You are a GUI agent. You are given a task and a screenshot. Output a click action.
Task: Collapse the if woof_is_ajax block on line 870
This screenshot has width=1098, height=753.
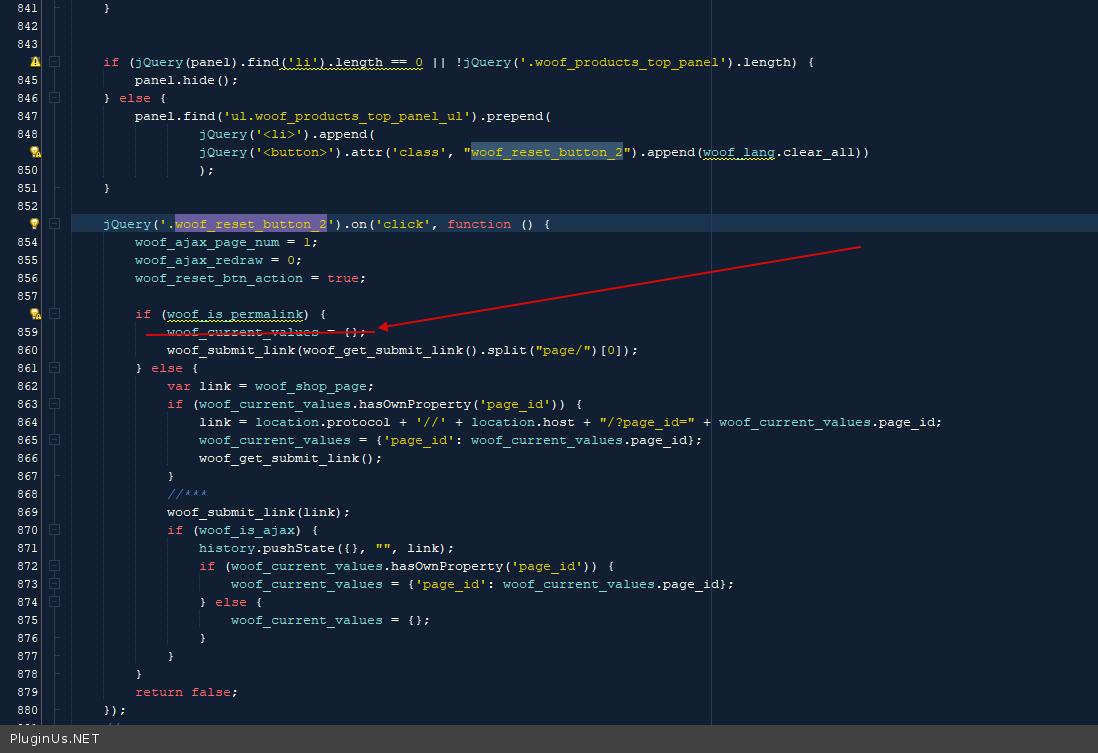tap(55, 530)
